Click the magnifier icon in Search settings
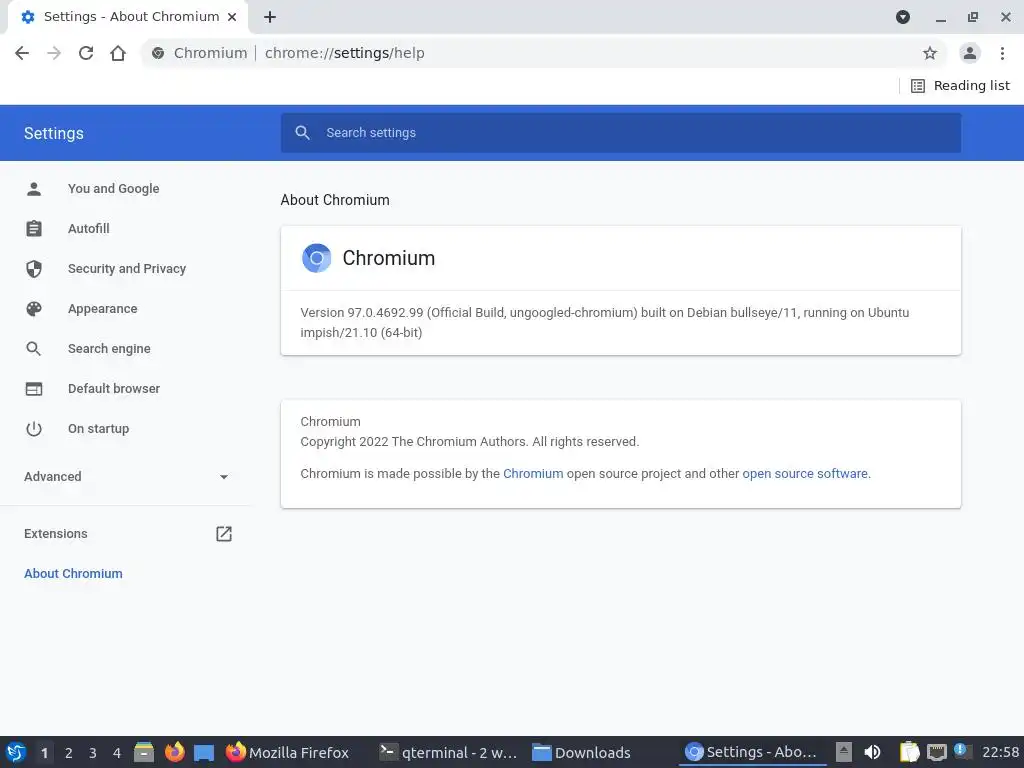This screenshot has width=1024, height=768. click(302, 133)
